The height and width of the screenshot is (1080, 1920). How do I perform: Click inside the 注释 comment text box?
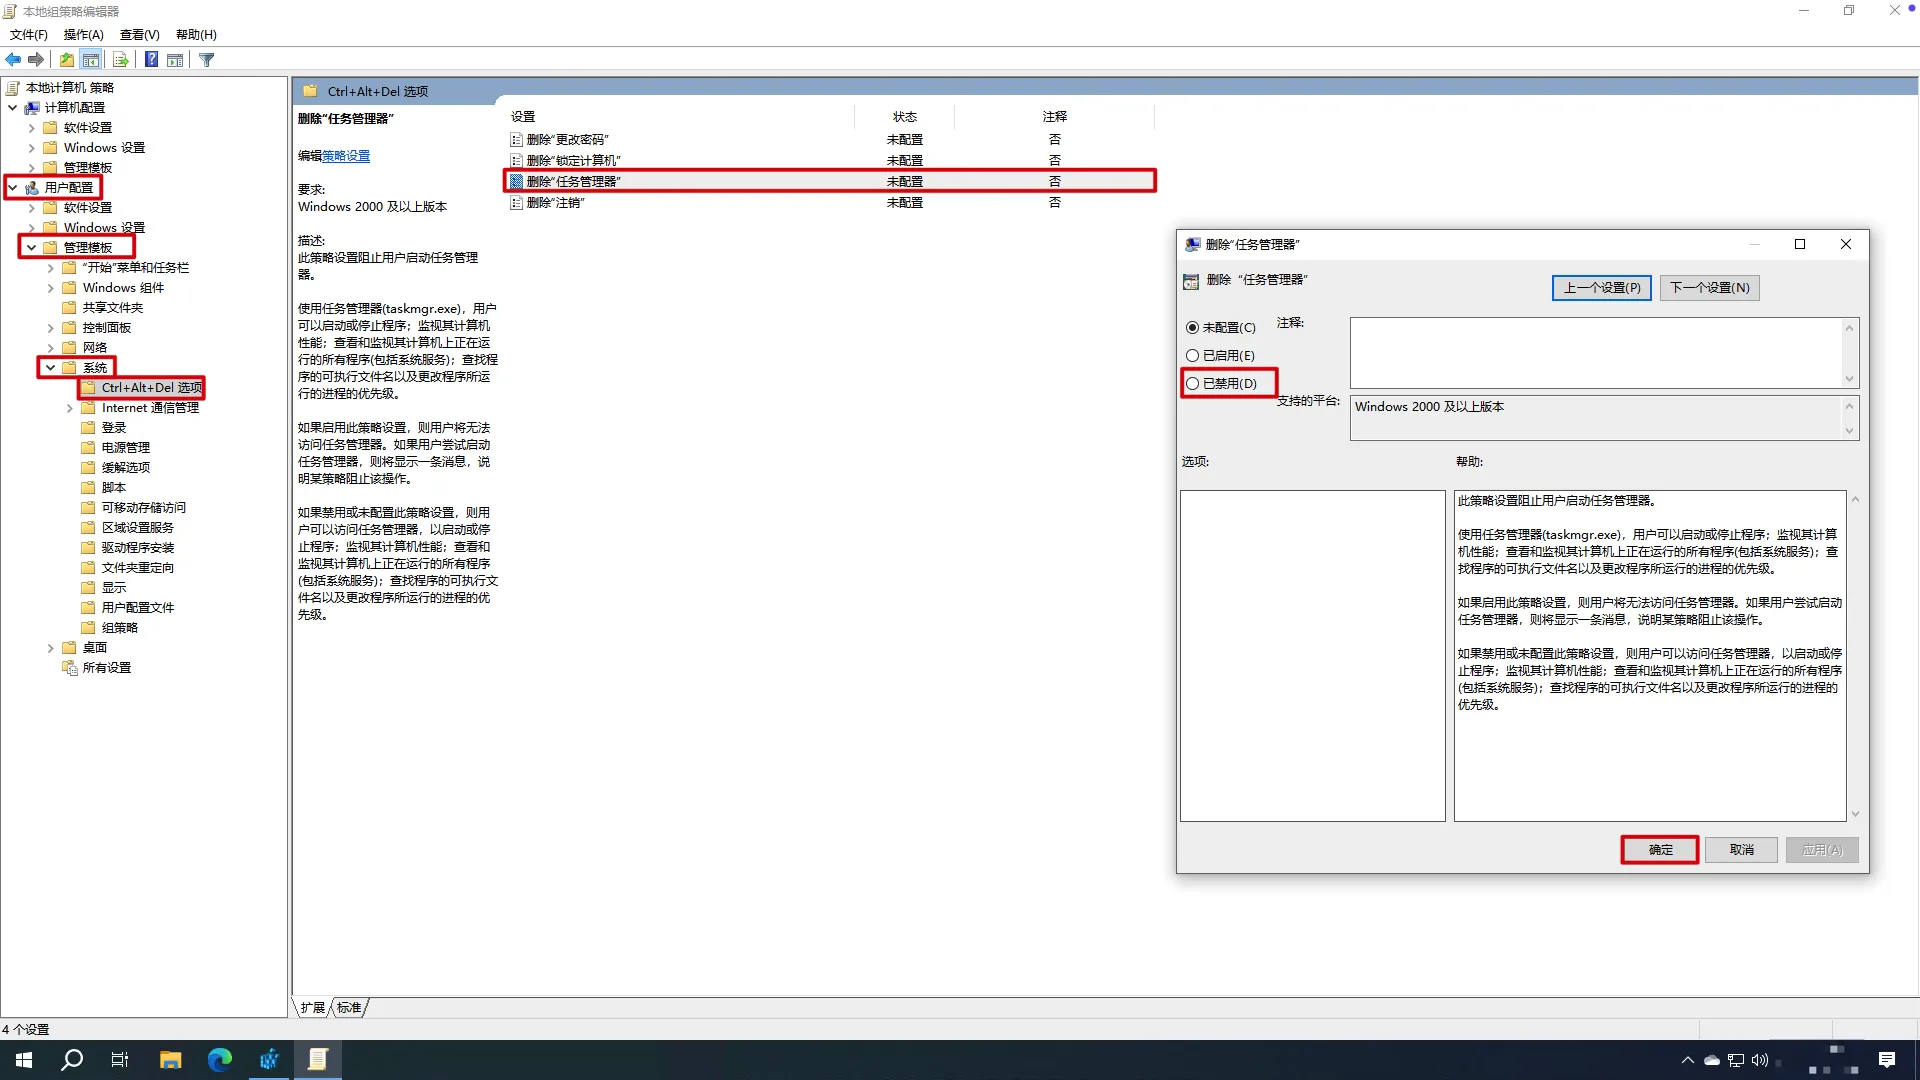coord(1595,353)
